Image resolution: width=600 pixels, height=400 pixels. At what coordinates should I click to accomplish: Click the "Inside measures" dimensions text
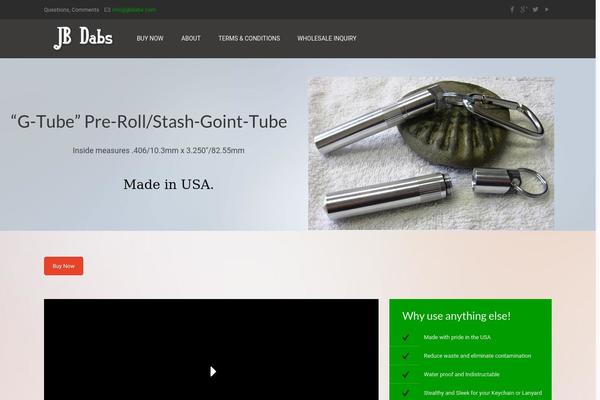pos(158,150)
